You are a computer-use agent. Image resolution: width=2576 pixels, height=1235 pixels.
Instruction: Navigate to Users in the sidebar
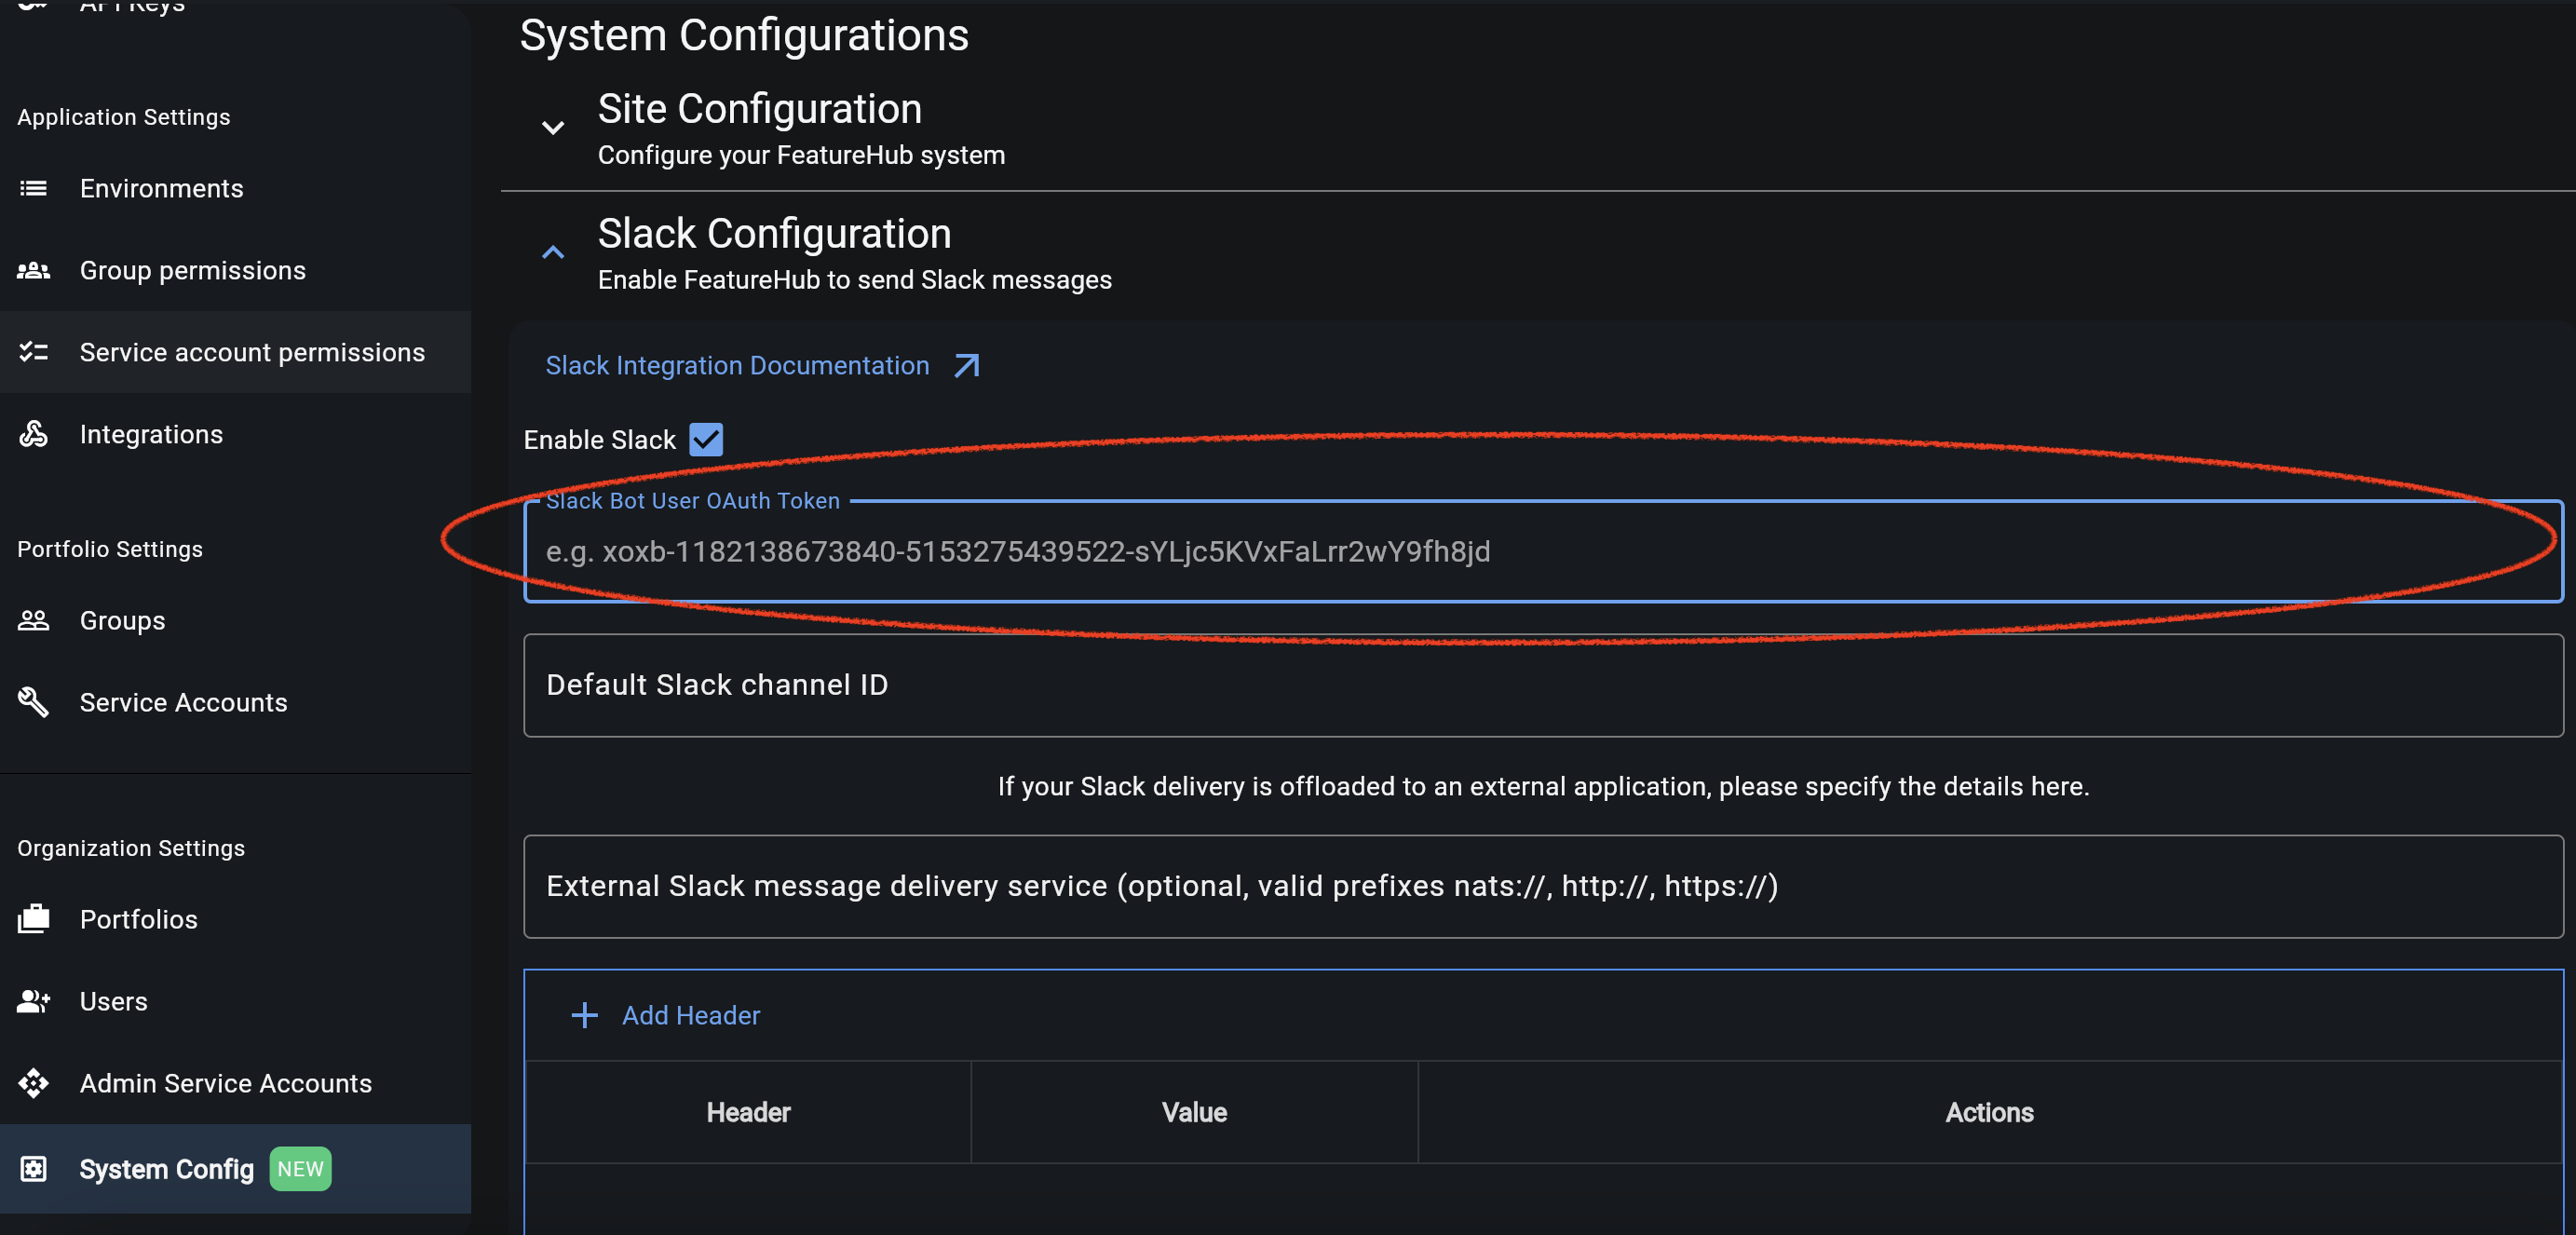click(112, 1001)
